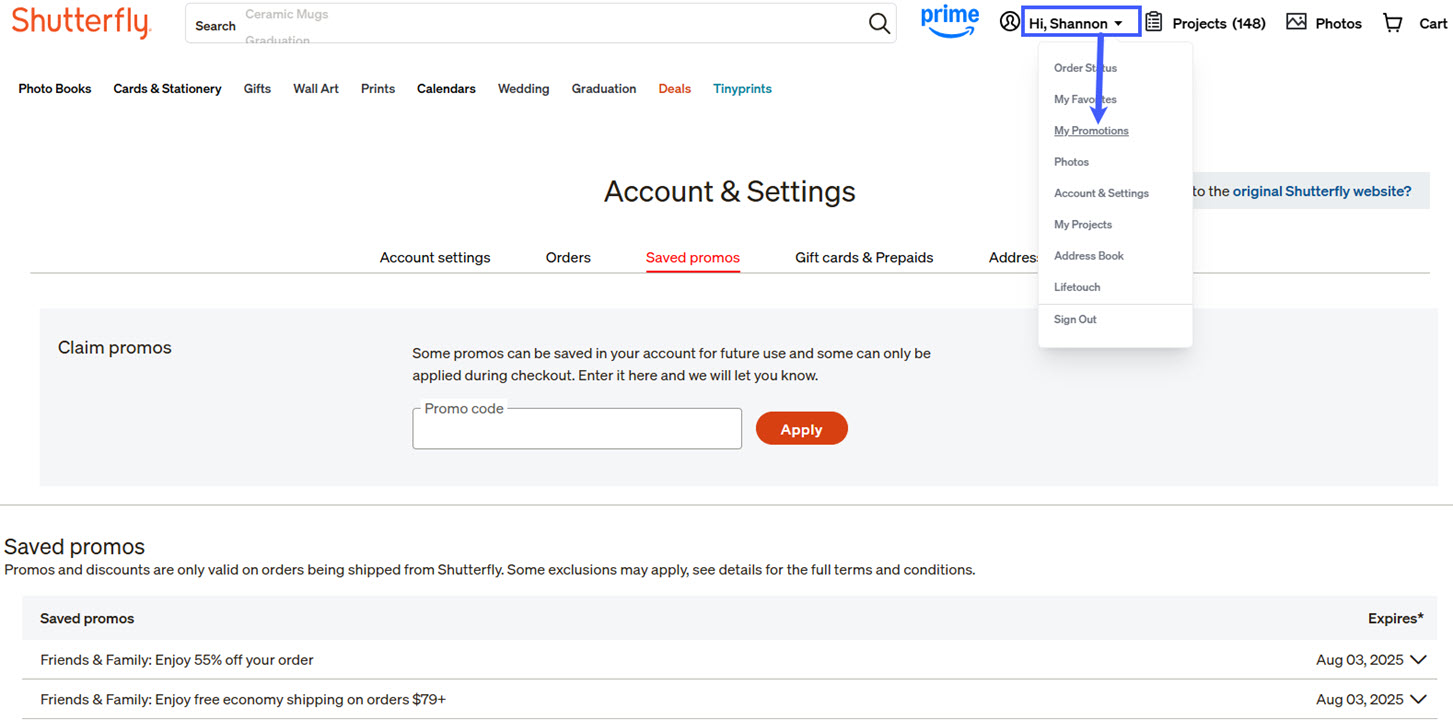Go to the Wall Art category

click(316, 89)
